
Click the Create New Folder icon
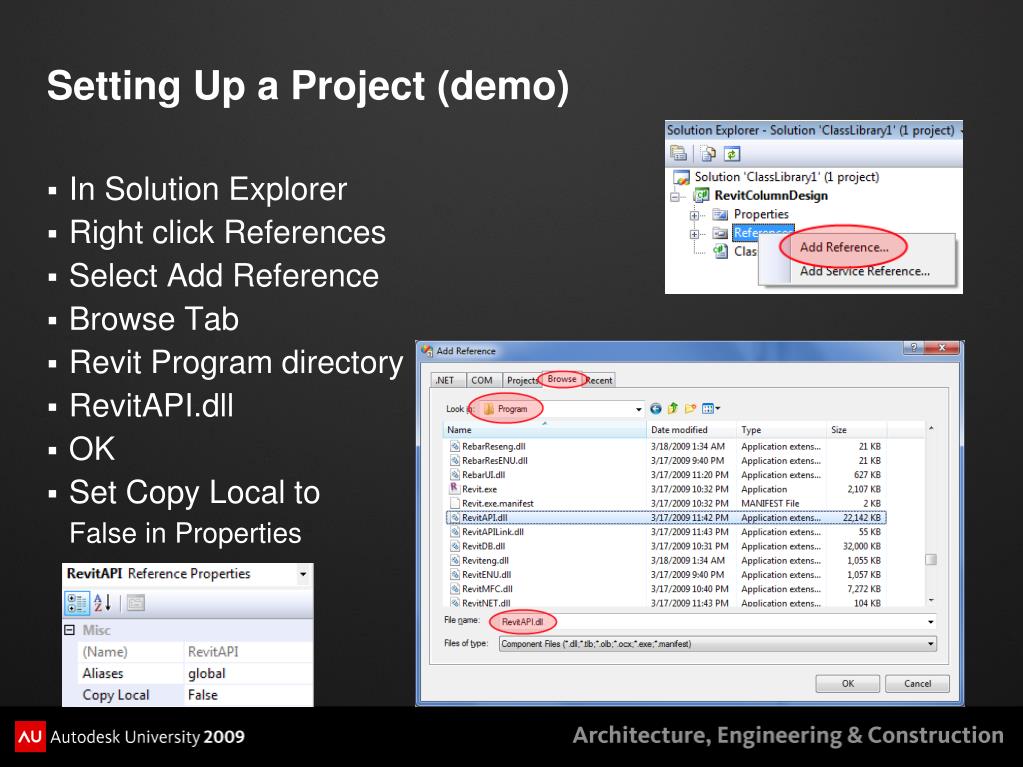(x=690, y=408)
